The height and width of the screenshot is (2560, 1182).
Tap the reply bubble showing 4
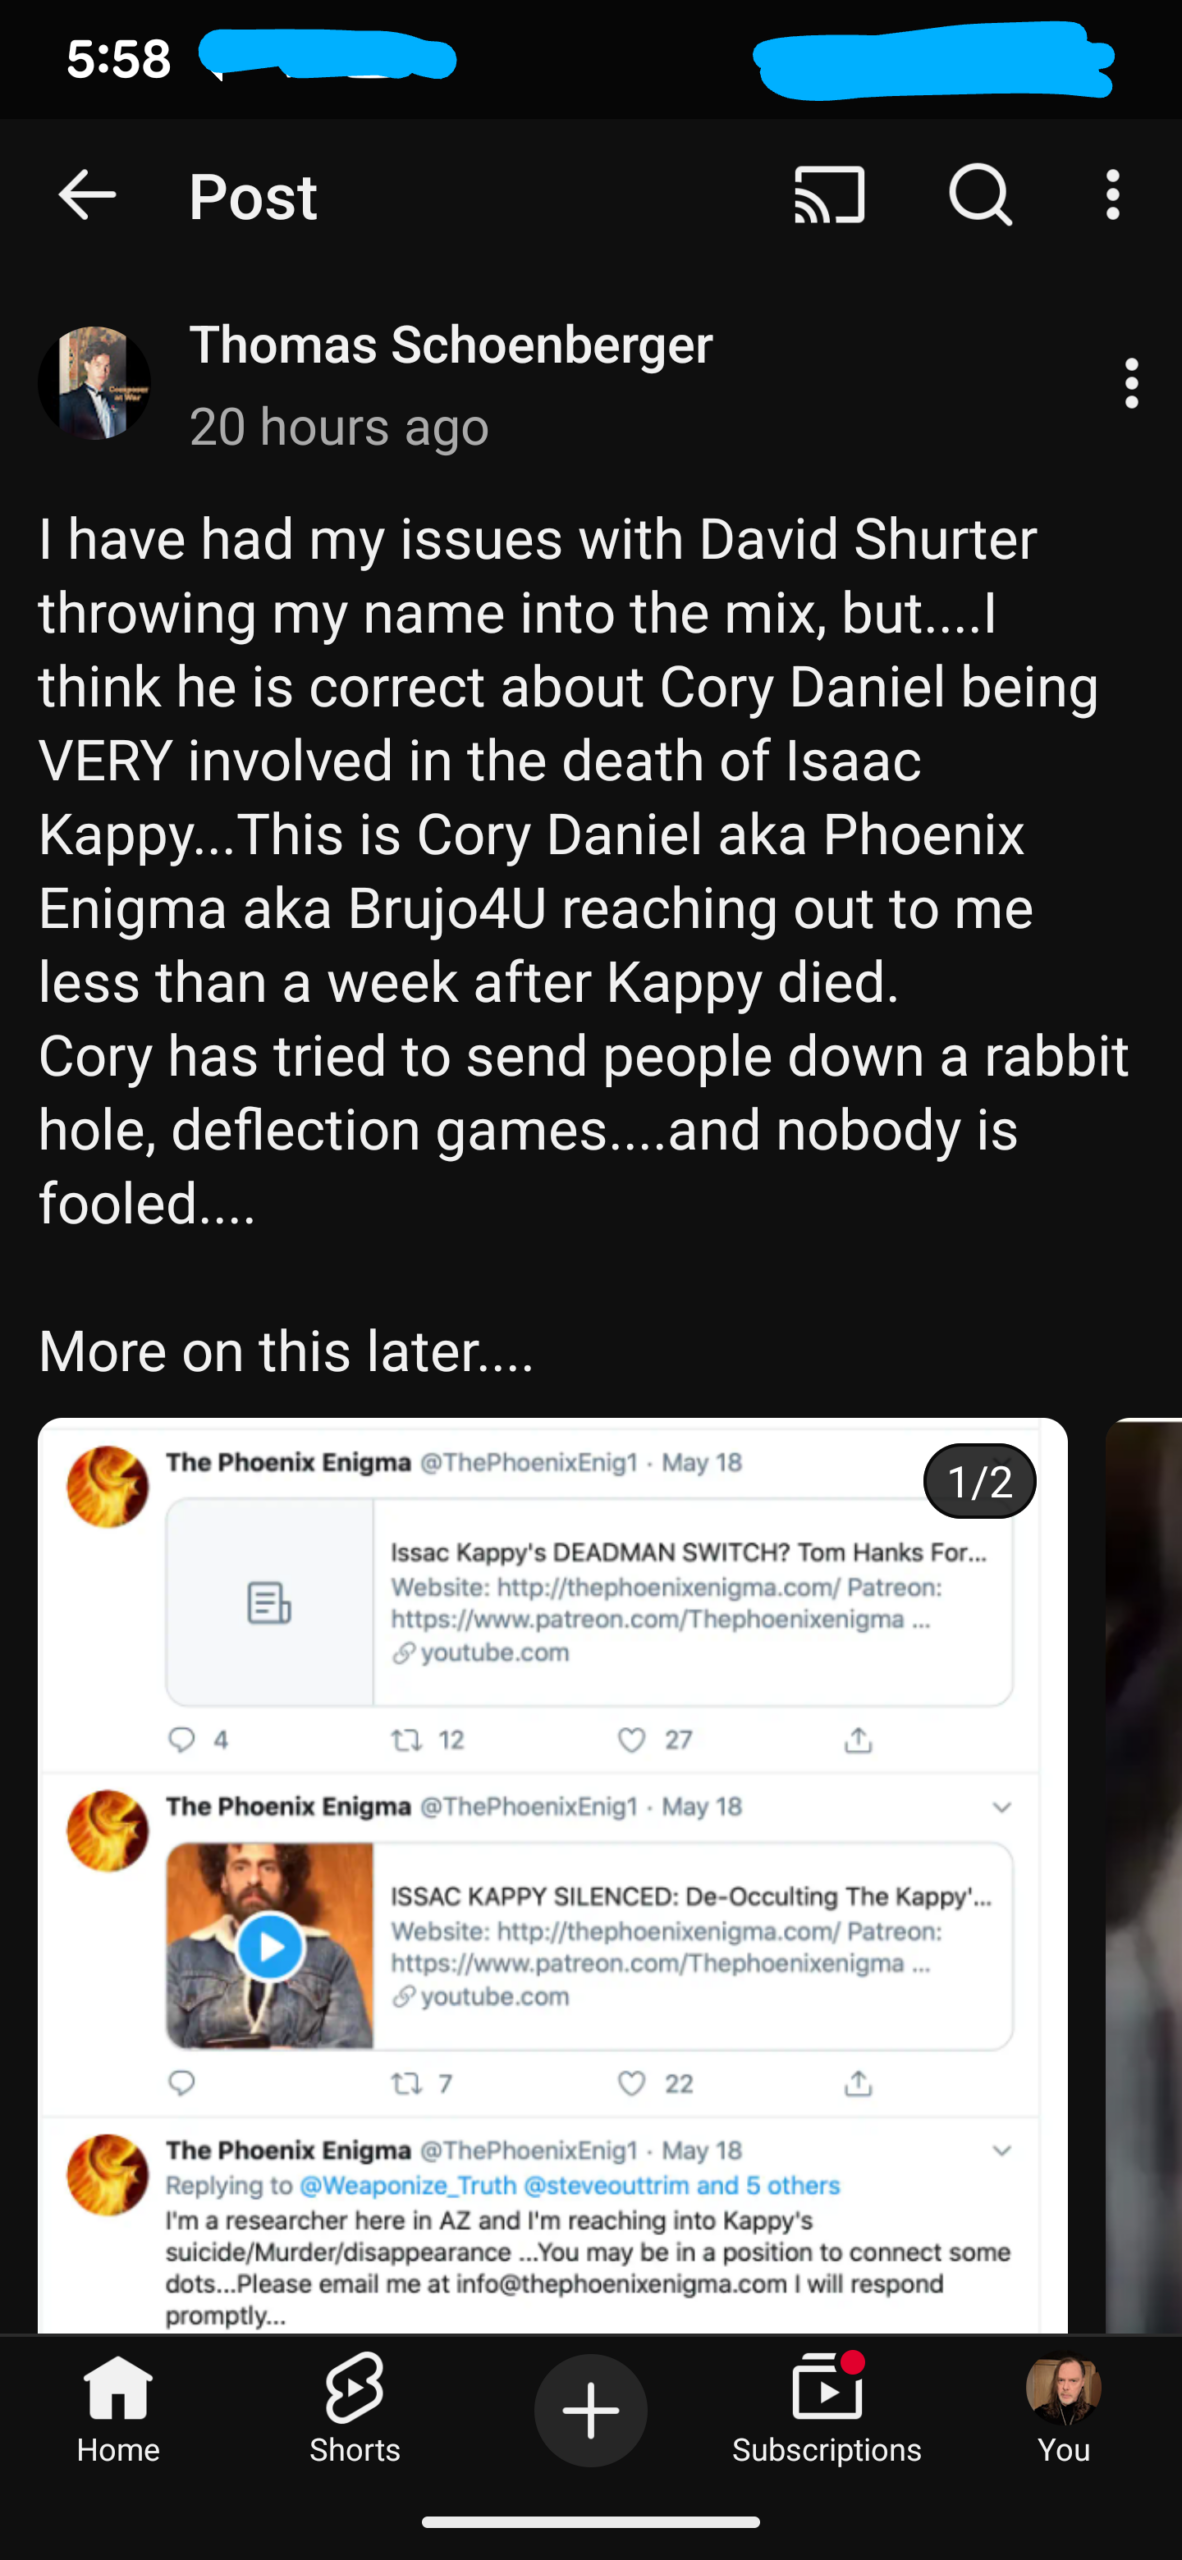pos(181,1740)
